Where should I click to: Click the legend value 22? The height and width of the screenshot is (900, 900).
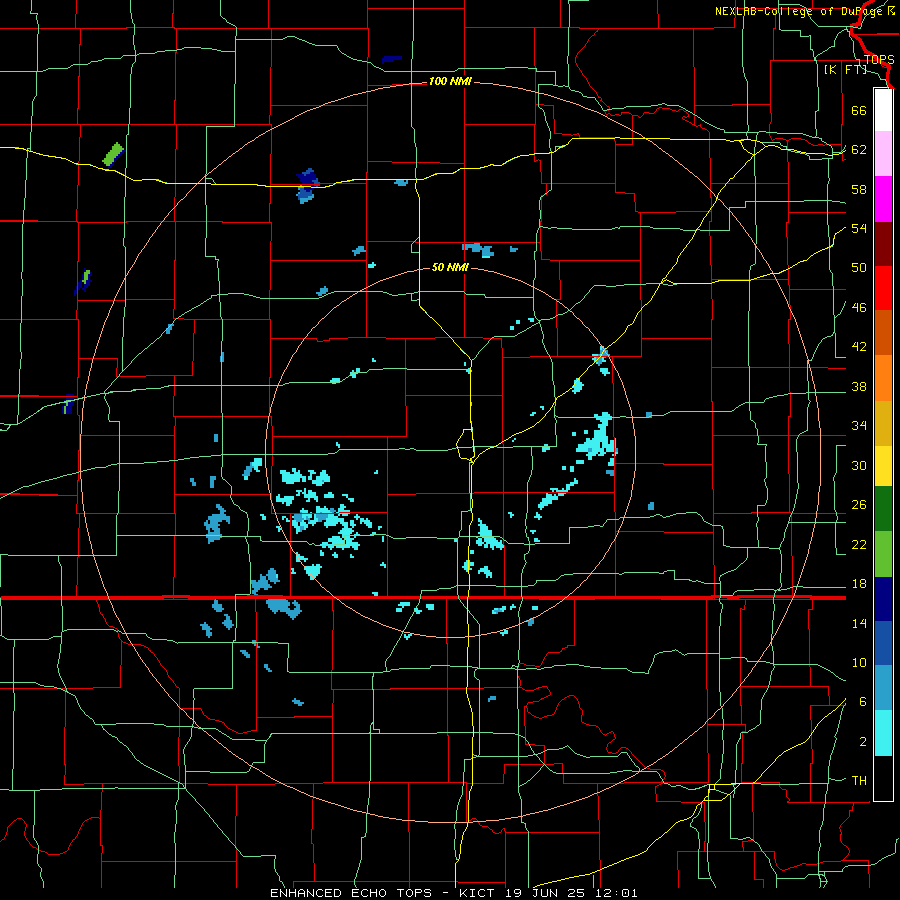(x=859, y=544)
